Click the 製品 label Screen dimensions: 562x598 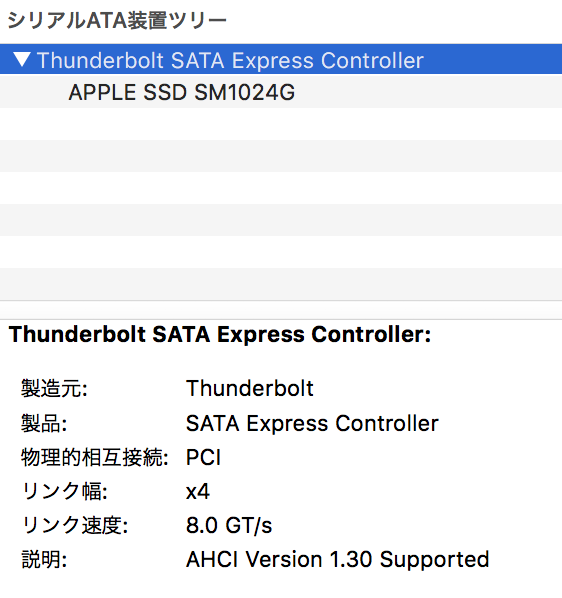pos(44,423)
